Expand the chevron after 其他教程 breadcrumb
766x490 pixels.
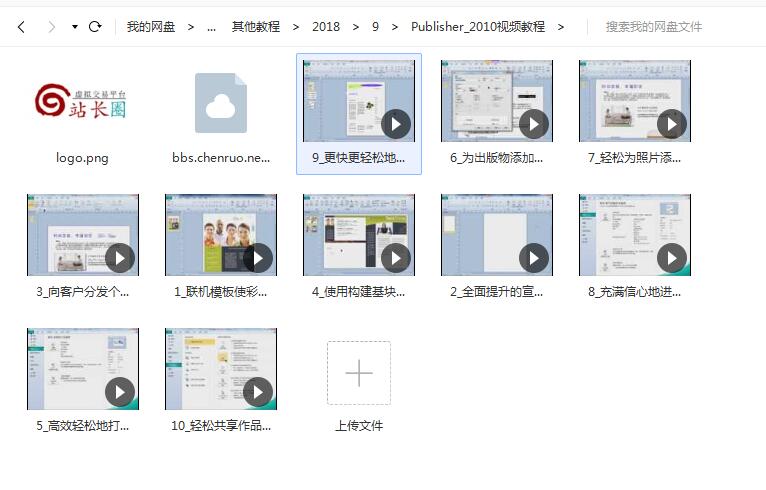pos(296,27)
